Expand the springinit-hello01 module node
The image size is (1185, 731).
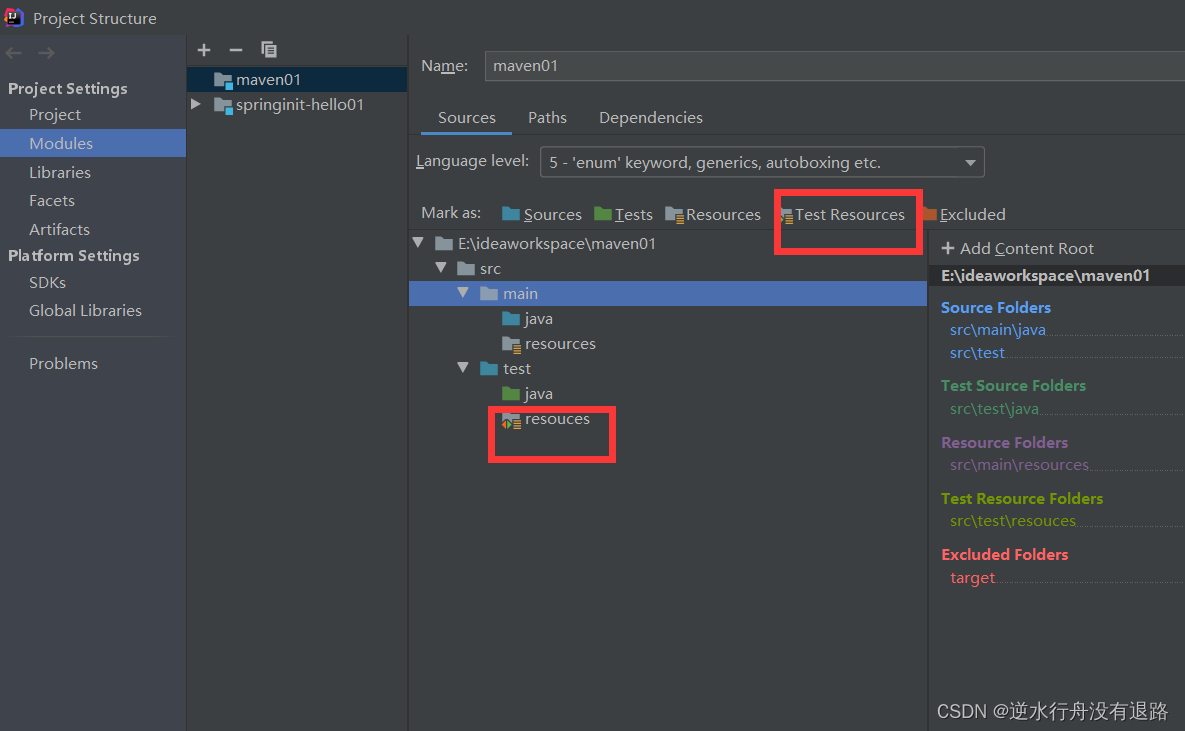196,104
